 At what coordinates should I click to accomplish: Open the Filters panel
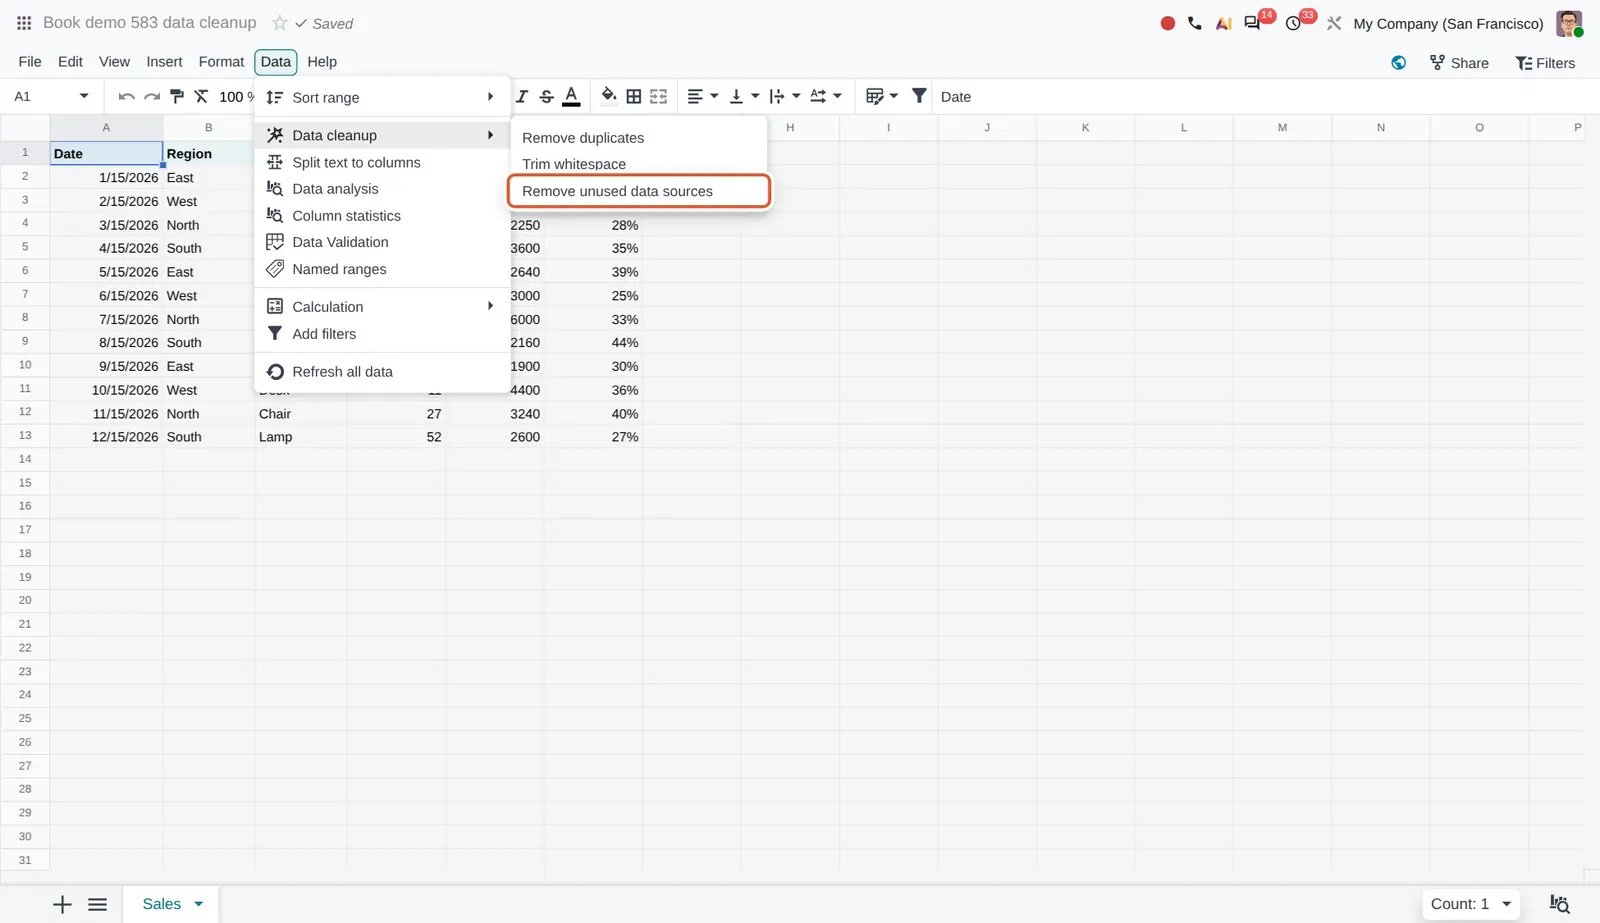coord(1545,63)
